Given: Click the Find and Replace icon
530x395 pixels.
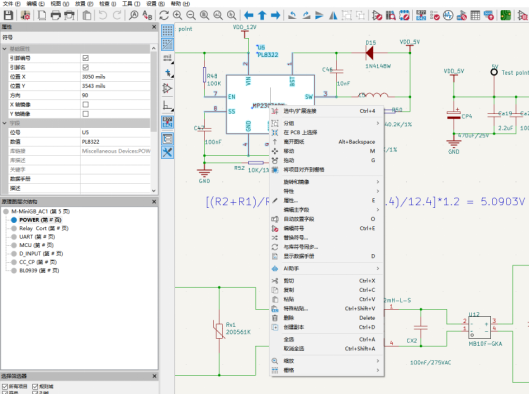Looking at the screenshot, I should pos(147,15).
